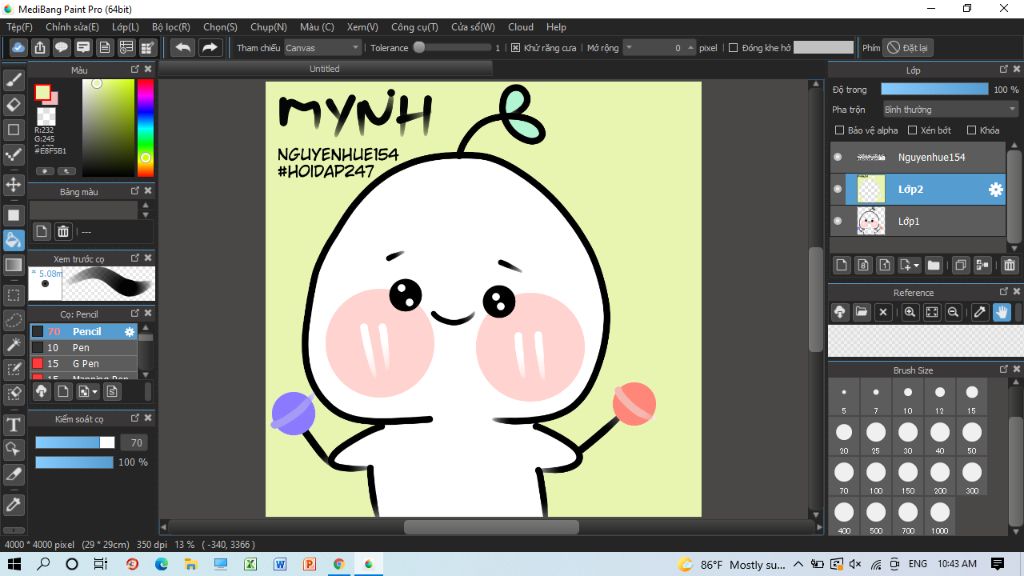Select the Lớp1 layer
Viewport: 1024px width, 576px height.
tap(918, 221)
